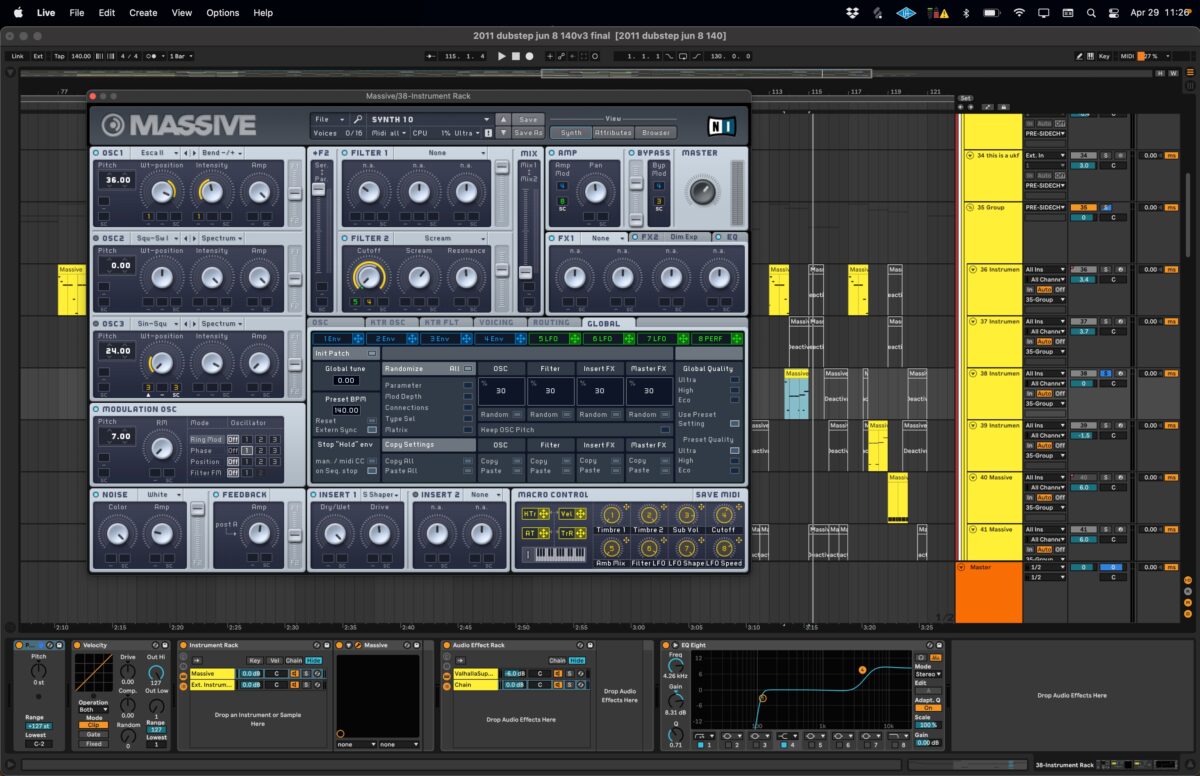Click the TrR macro source handle
Screen dimensions: 1200x776
click(x=581, y=533)
